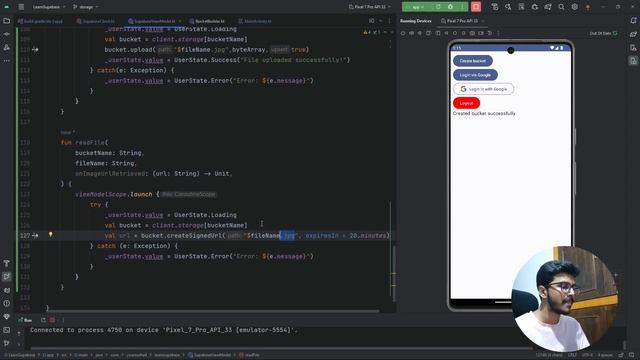640x360 pixels.
Task: Open Search Everywhere magnifier icon
Action: 561,7
